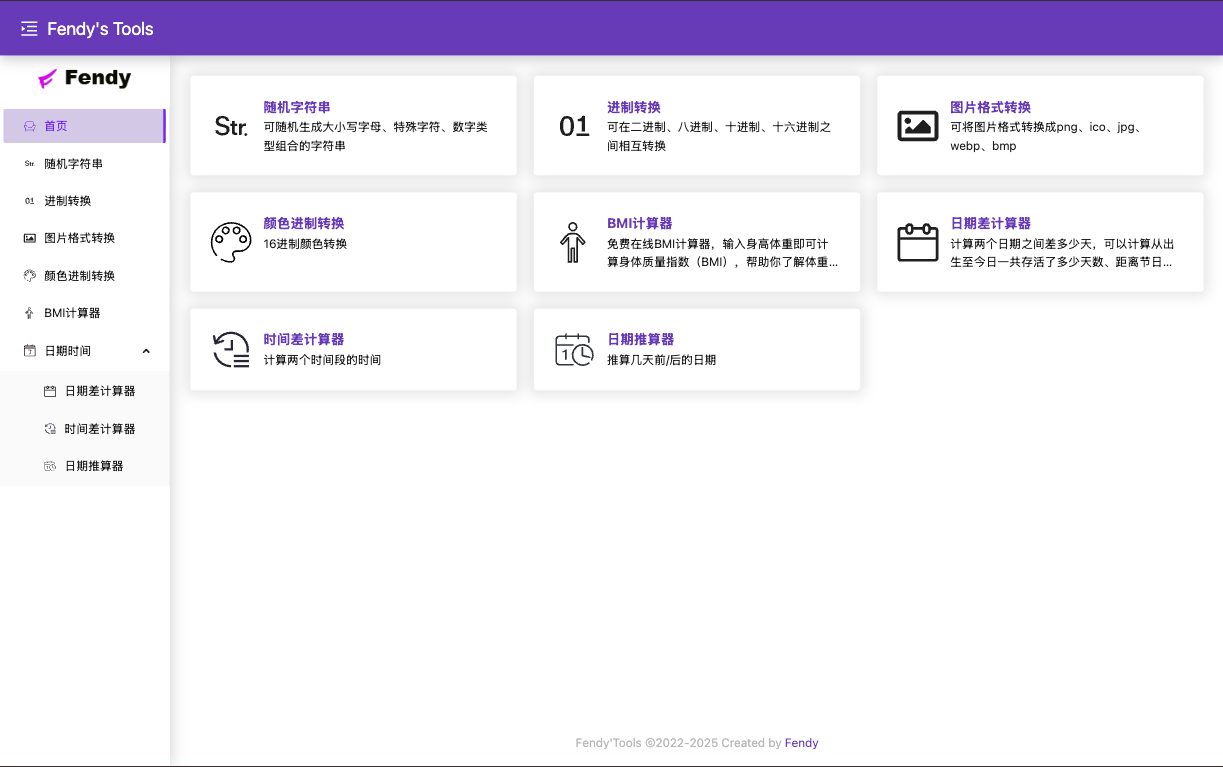
Task: Toggle the sidebar menu collapse icon
Action: pos(29,29)
